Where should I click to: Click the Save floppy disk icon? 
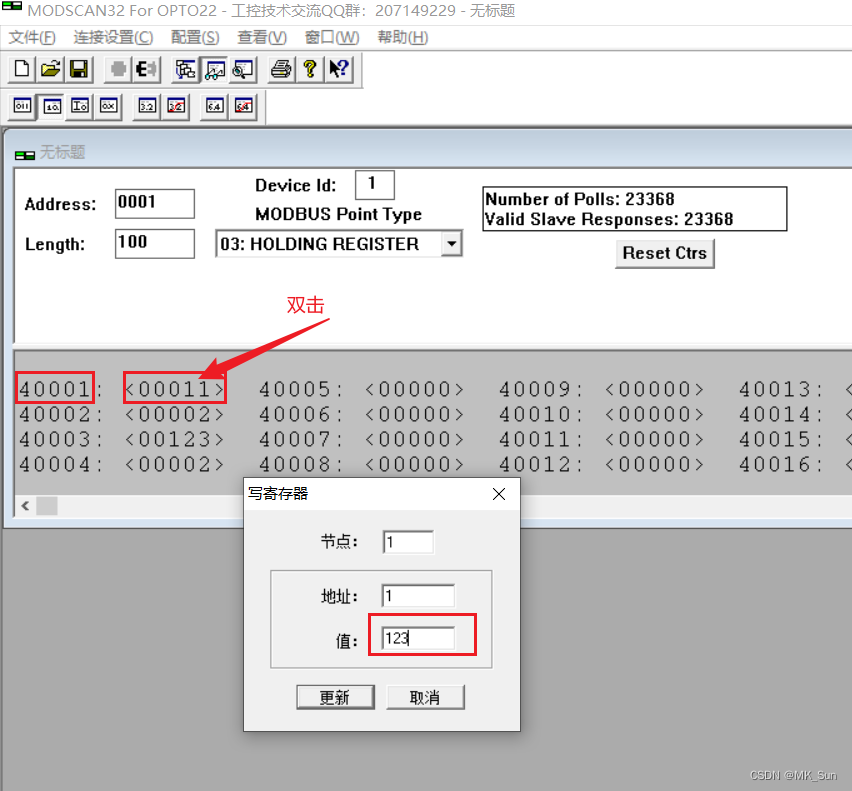pyautogui.click(x=79, y=69)
